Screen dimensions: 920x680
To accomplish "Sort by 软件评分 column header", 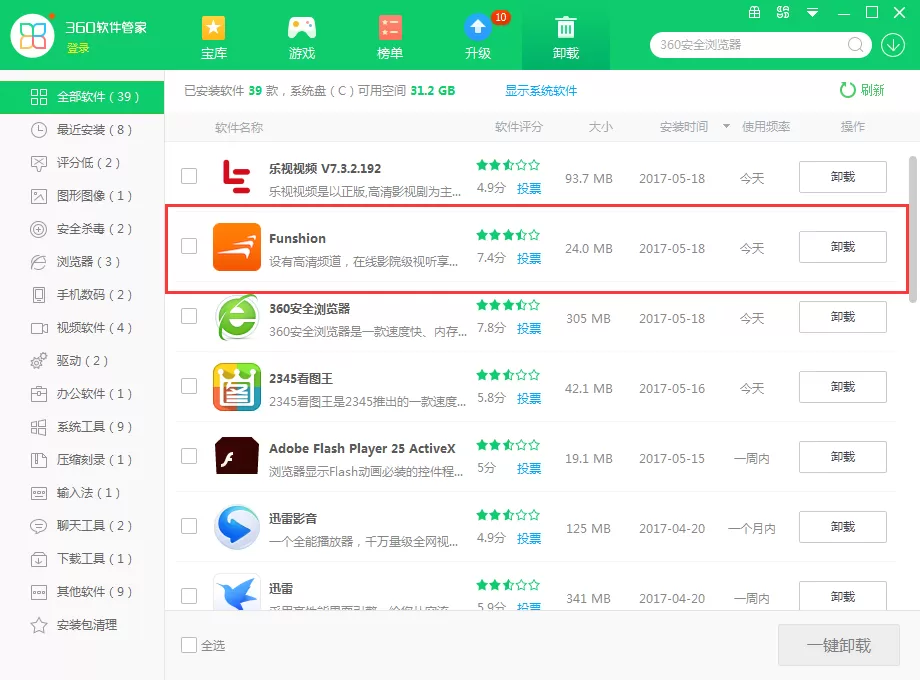I will click(x=519, y=127).
